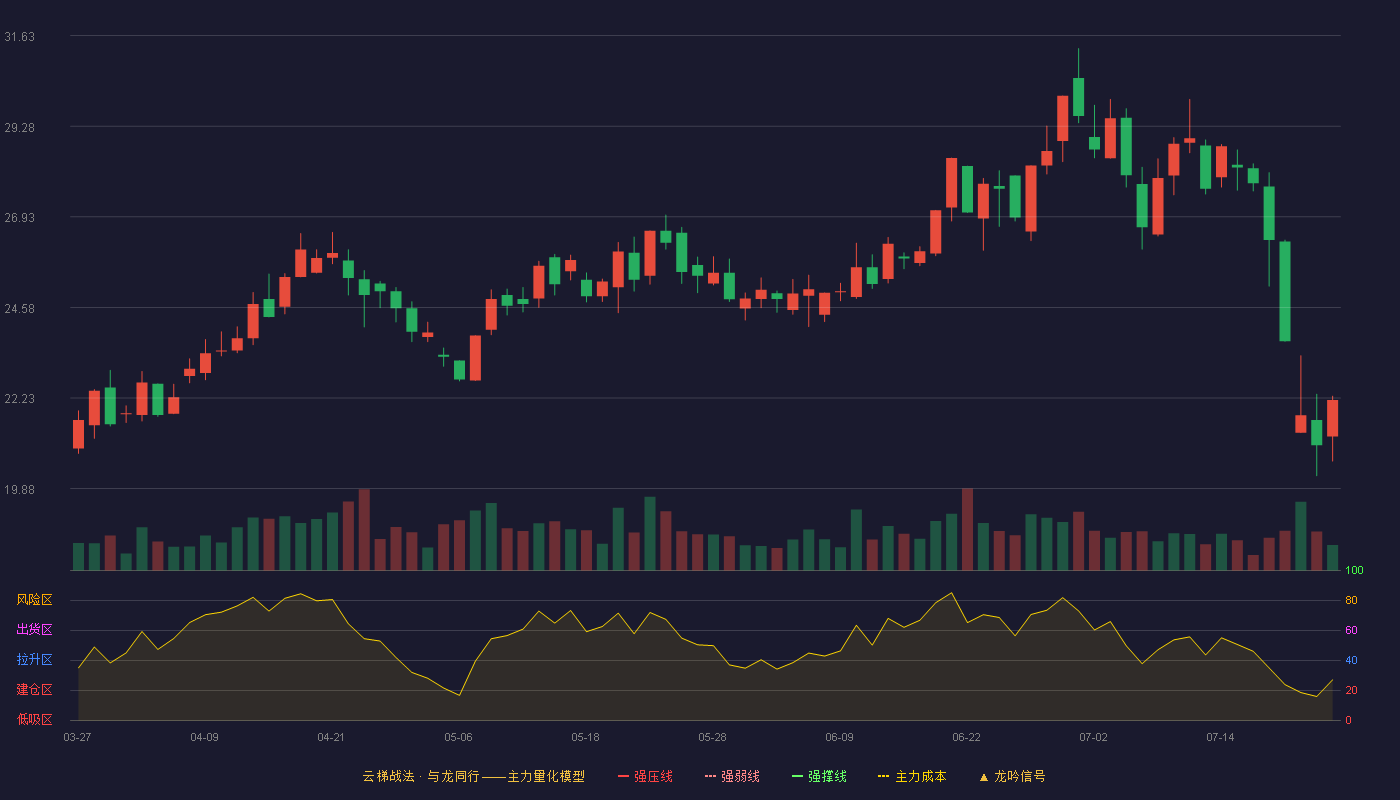Toggle the 强撑线 legend series
This screenshot has height=800, width=1400.
click(x=819, y=776)
